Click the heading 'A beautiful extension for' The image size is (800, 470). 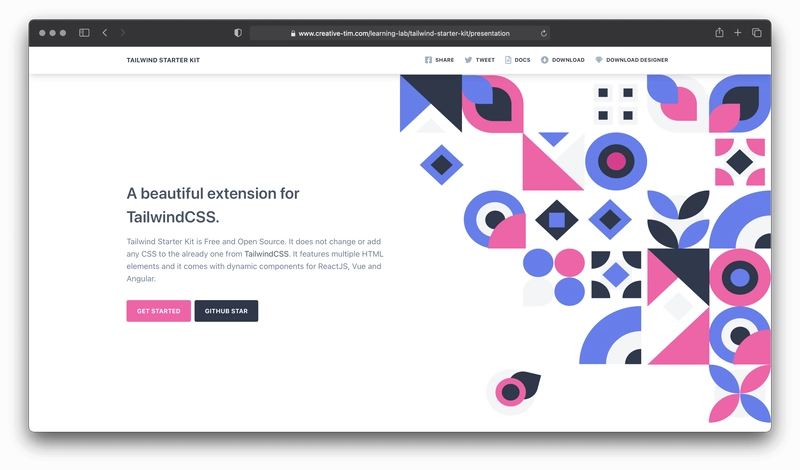point(213,193)
